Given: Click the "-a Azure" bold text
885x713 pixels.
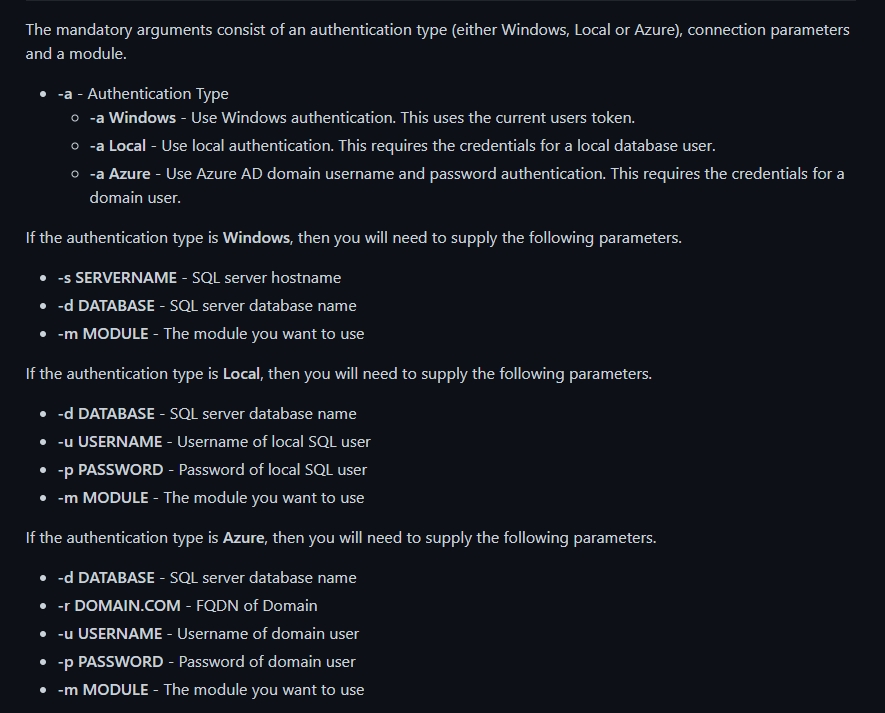Looking at the screenshot, I should point(120,173).
